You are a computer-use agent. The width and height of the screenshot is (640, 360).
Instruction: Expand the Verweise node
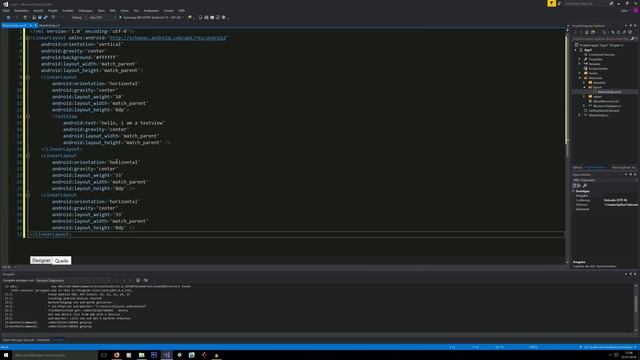click(580, 64)
